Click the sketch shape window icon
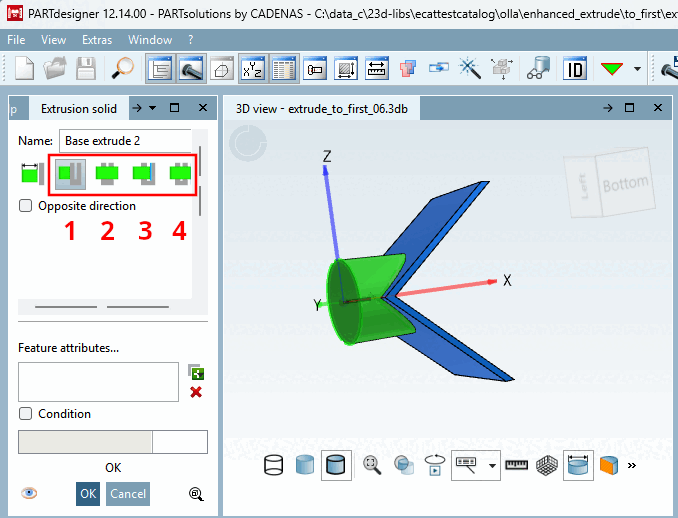The width and height of the screenshot is (678, 518). coord(222,68)
